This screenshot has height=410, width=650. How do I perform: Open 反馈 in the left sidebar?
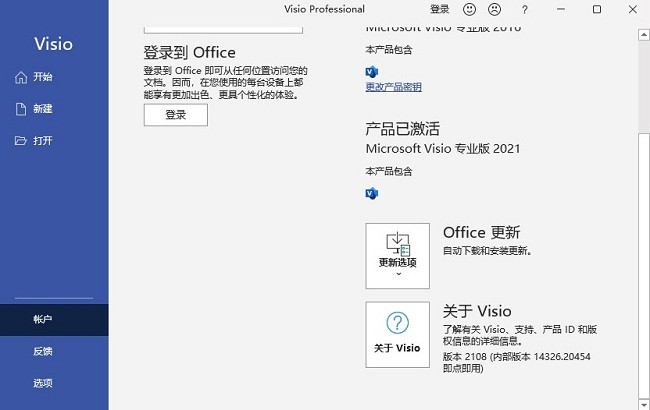coord(42,351)
